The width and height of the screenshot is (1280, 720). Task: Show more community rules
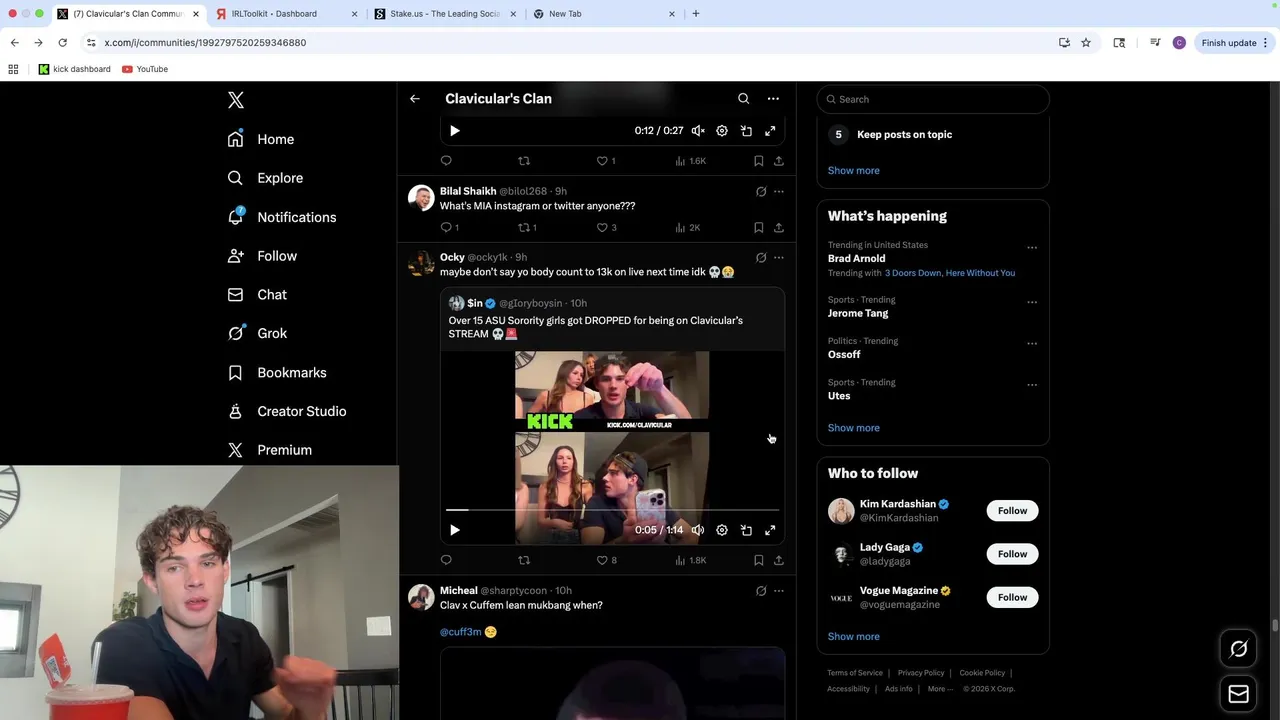click(x=853, y=171)
